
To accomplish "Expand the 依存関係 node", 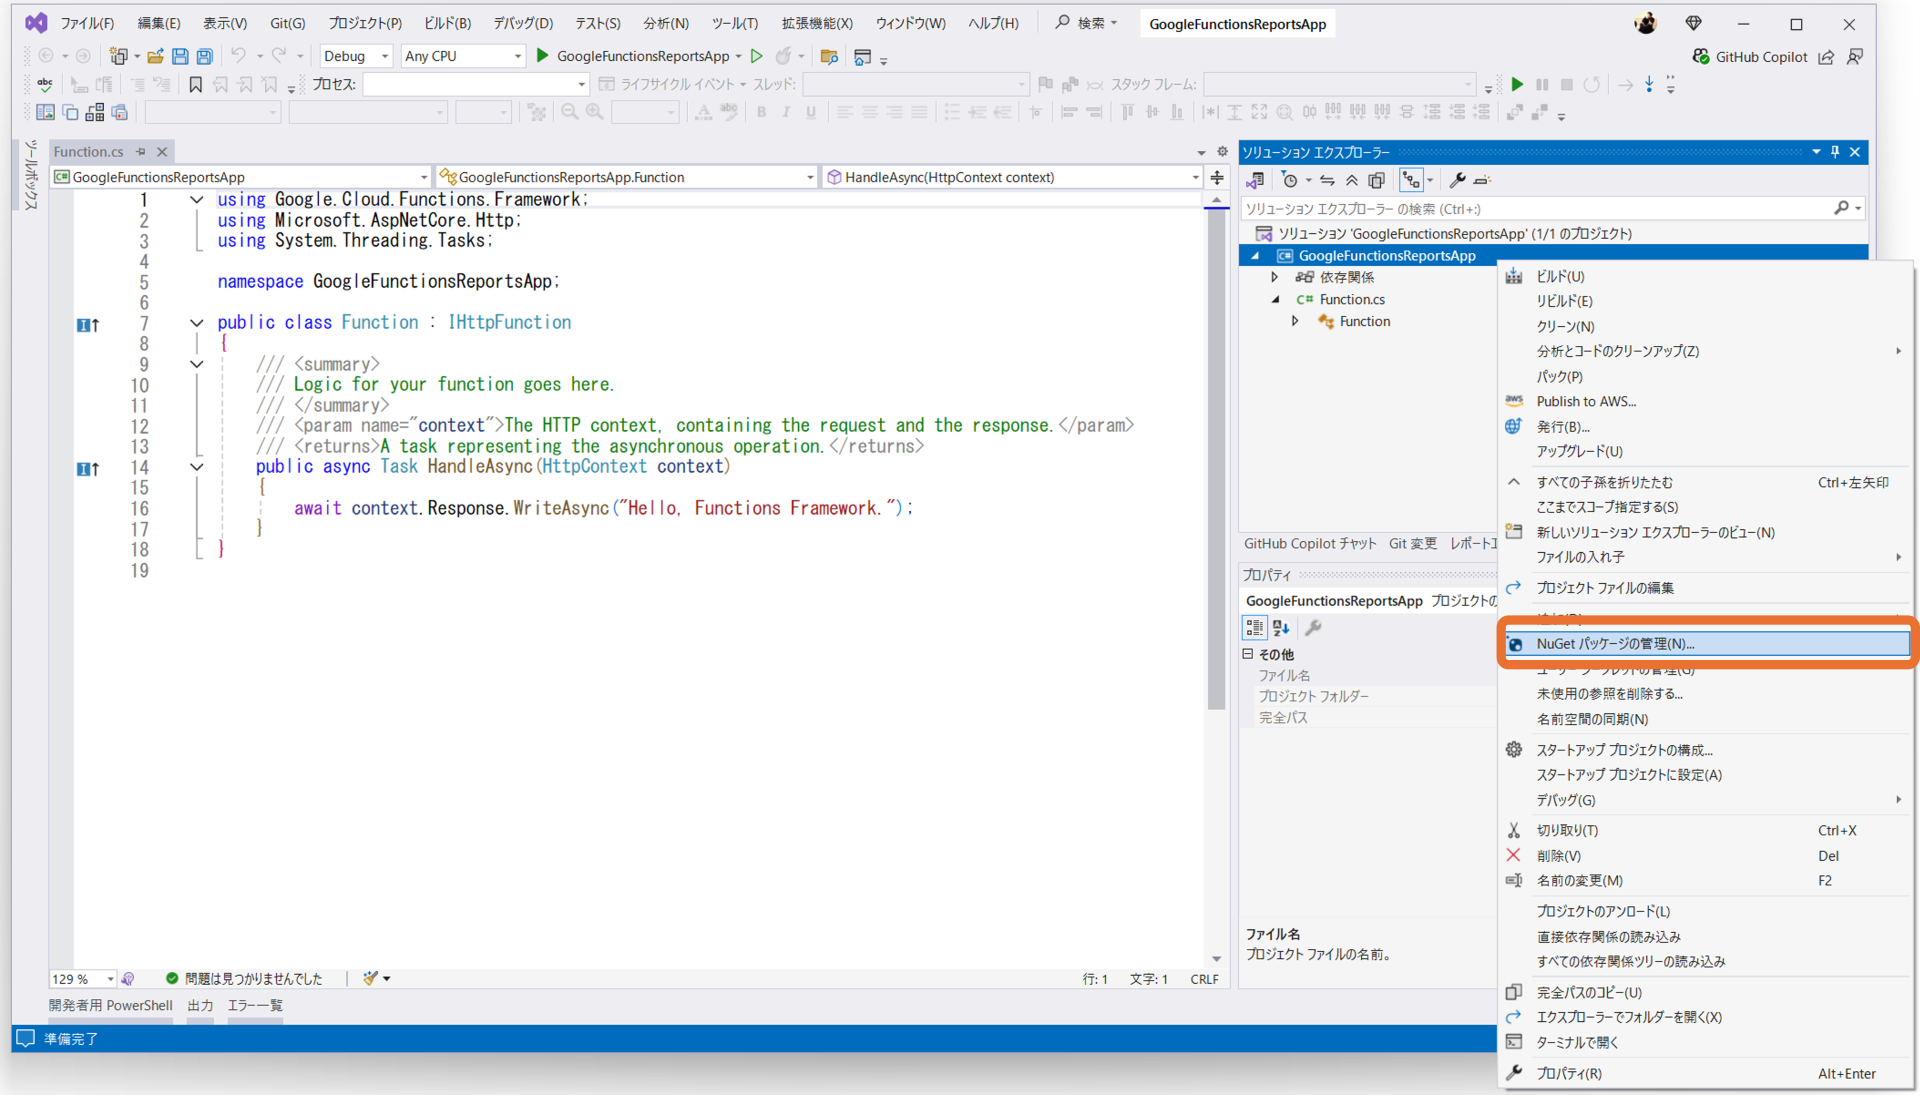I will point(1275,277).
